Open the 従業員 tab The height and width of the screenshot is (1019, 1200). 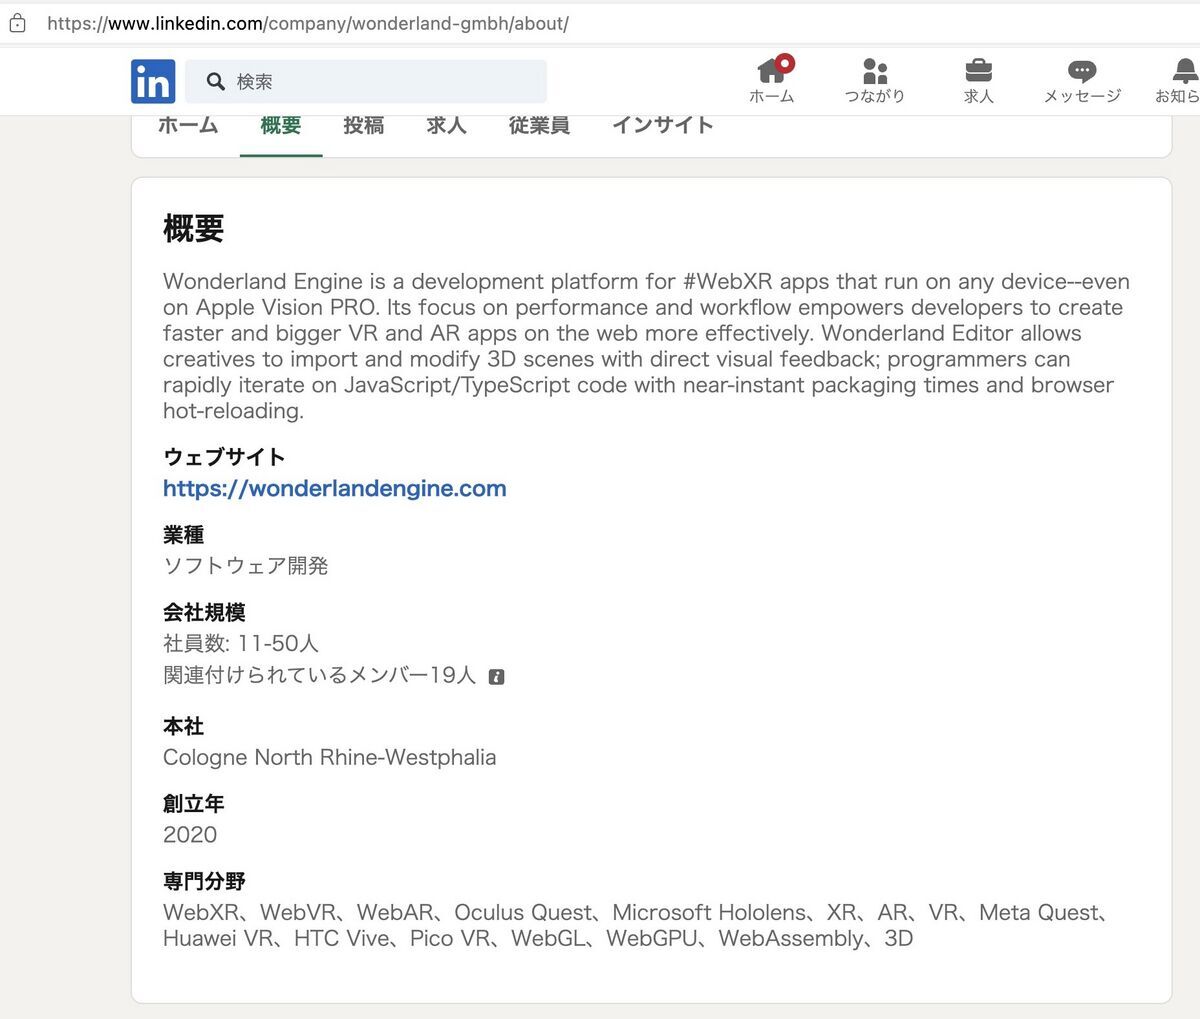point(539,125)
